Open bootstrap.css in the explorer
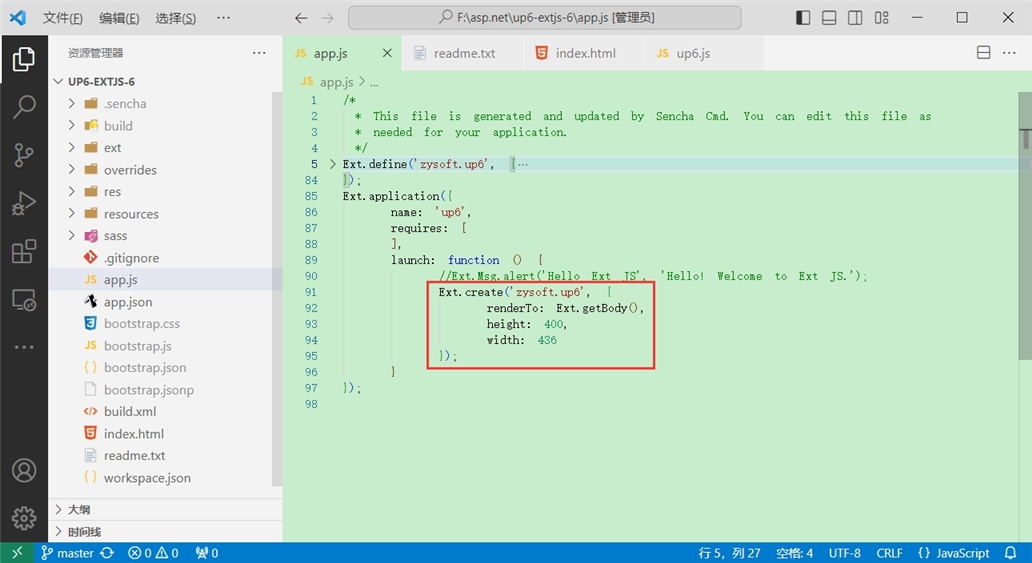 click(x=141, y=324)
